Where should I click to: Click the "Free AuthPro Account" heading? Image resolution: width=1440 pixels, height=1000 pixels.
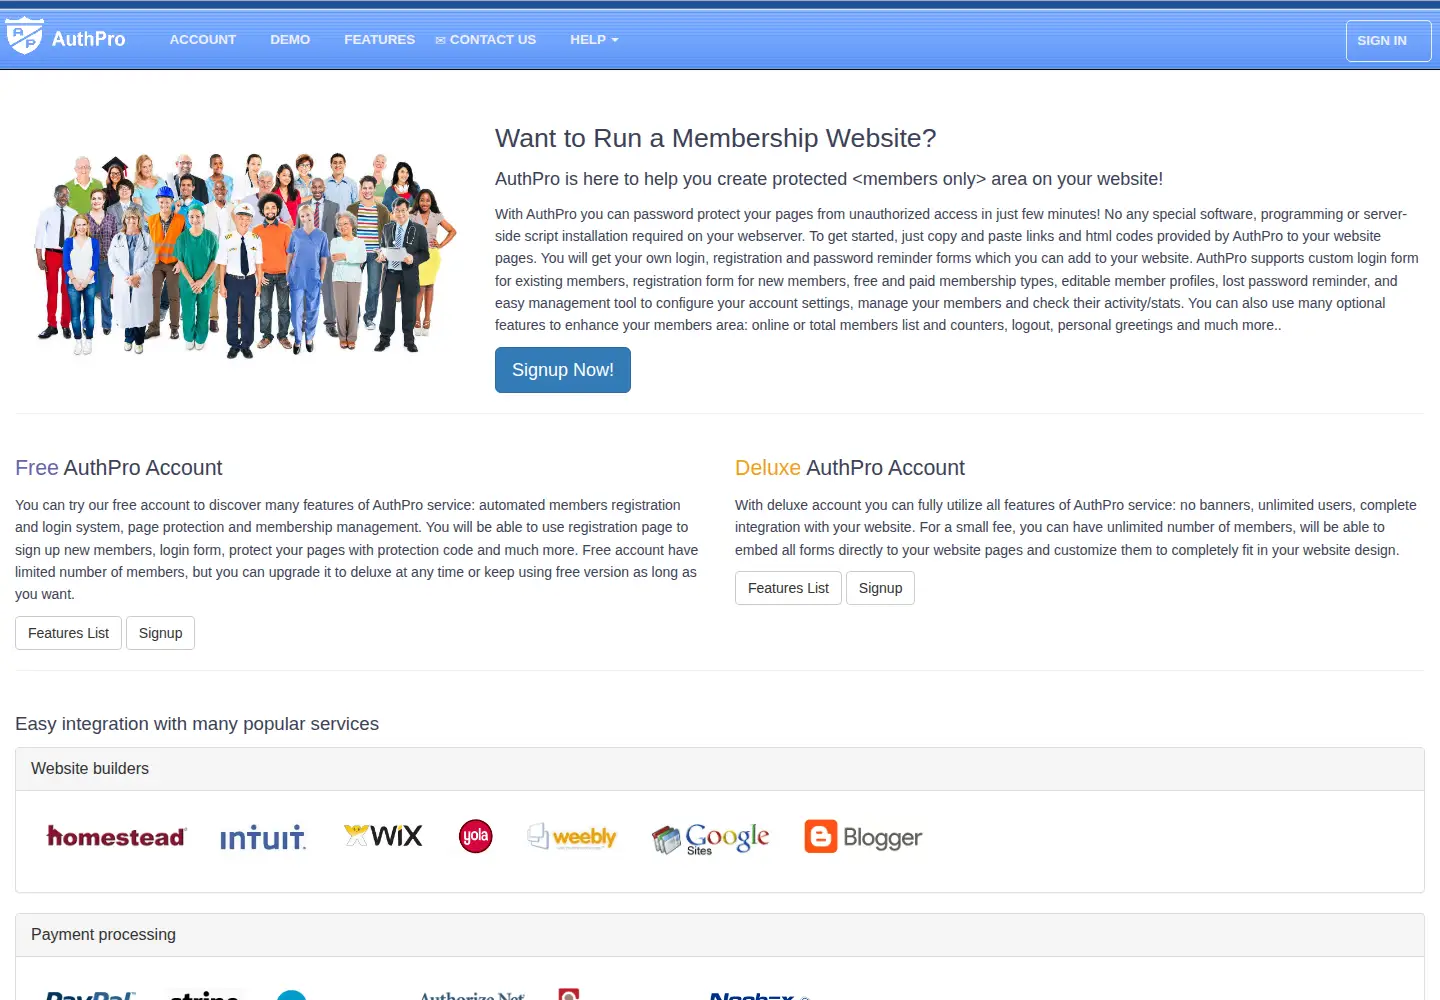click(x=119, y=468)
